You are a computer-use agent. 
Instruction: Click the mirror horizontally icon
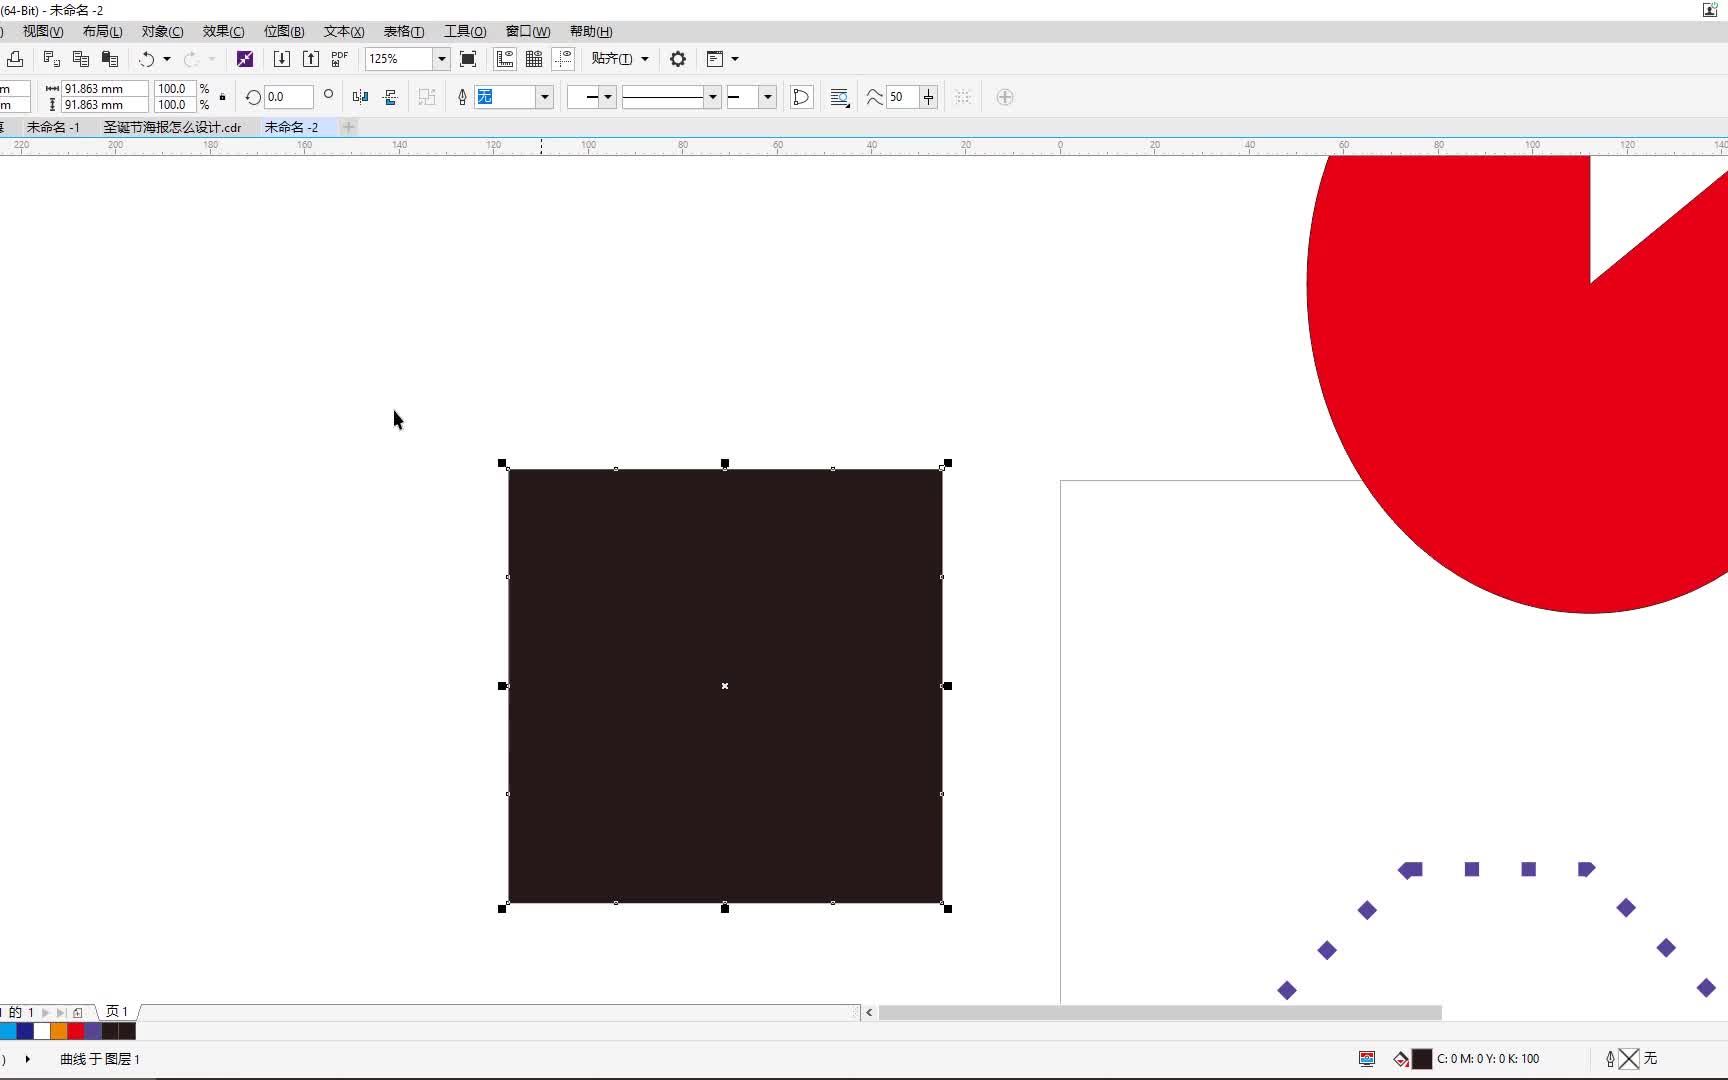pos(361,97)
